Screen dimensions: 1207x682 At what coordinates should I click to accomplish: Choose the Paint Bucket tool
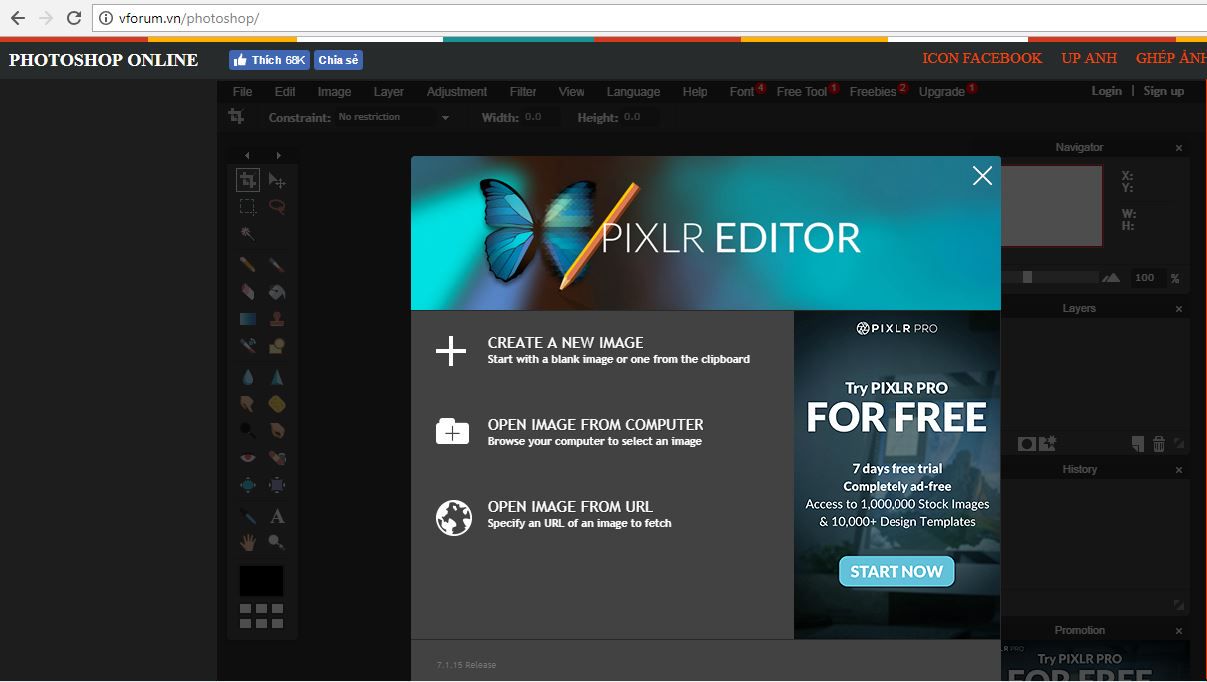(277, 292)
